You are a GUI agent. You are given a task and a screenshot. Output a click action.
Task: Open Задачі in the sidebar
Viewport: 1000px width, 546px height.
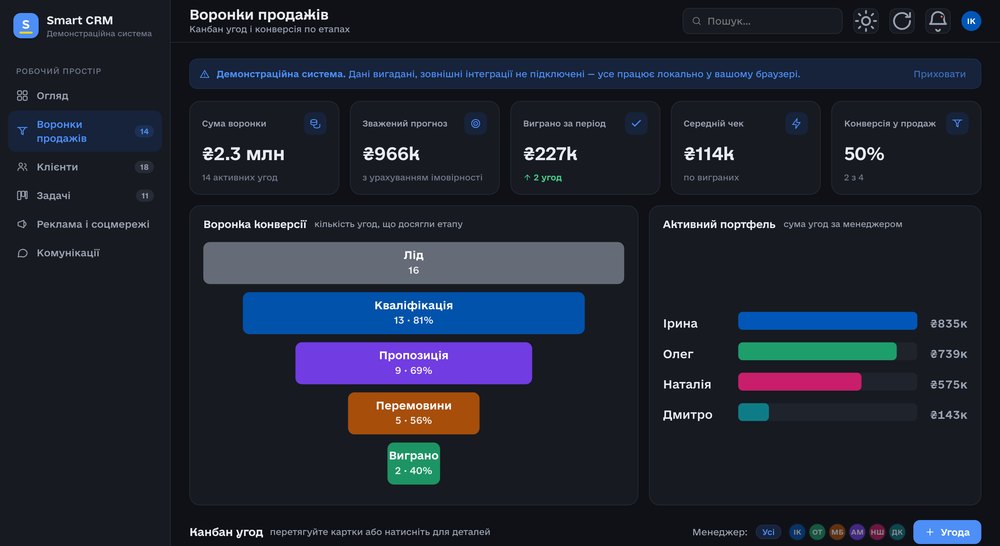[85, 196]
